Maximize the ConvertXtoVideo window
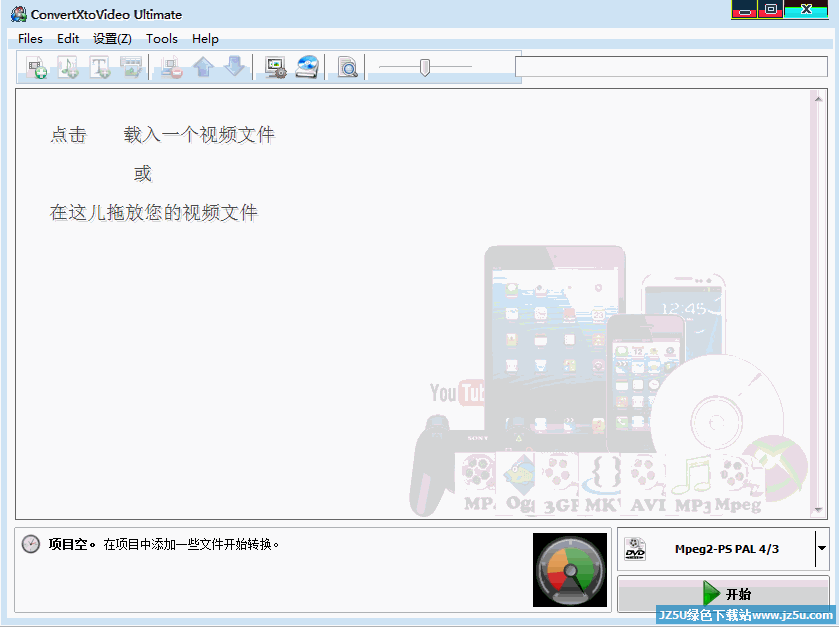Viewport: 839px width, 627px height. tap(771, 9)
